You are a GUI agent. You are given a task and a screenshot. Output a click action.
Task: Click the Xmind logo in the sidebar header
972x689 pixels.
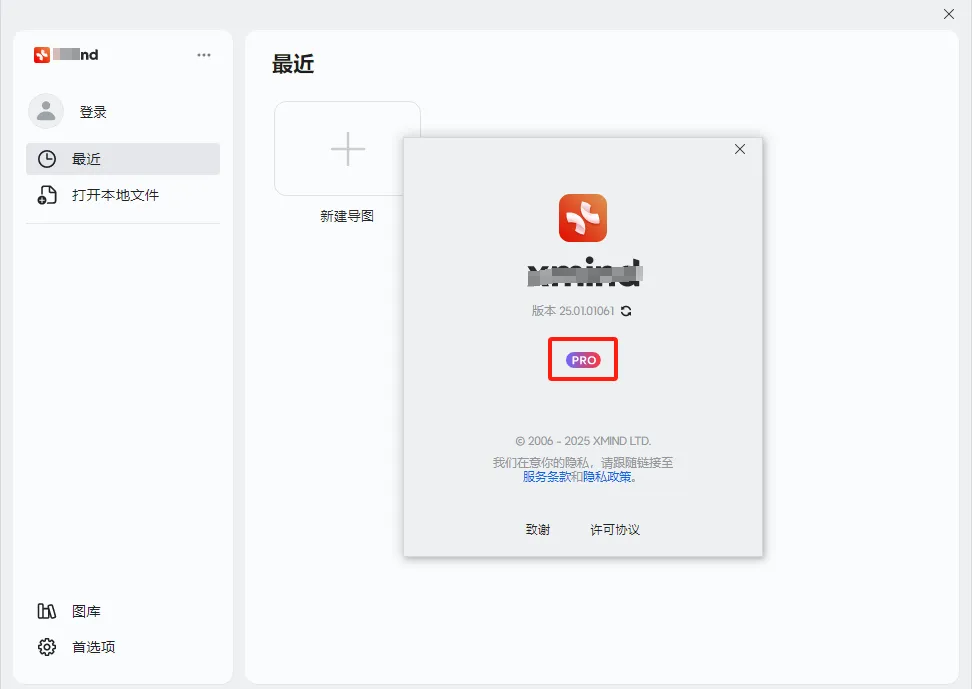(x=42, y=55)
